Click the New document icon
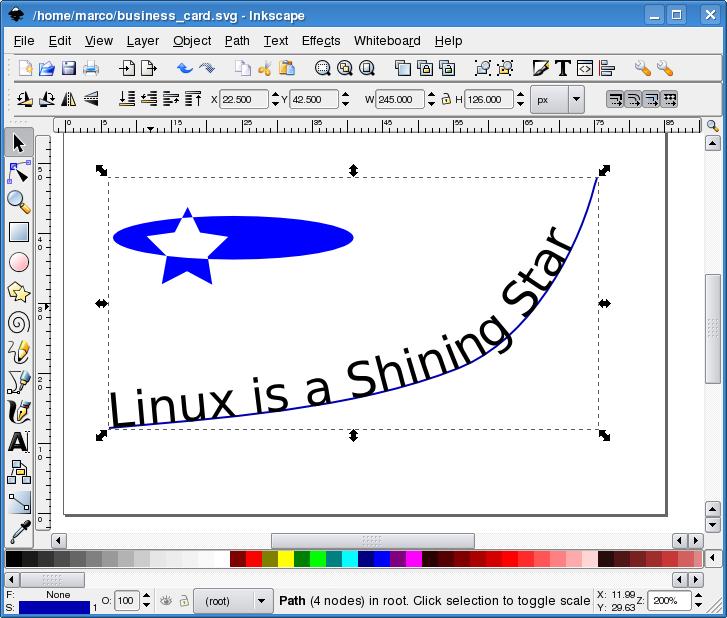Screen dimensions: 727x618 coord(26,69)
